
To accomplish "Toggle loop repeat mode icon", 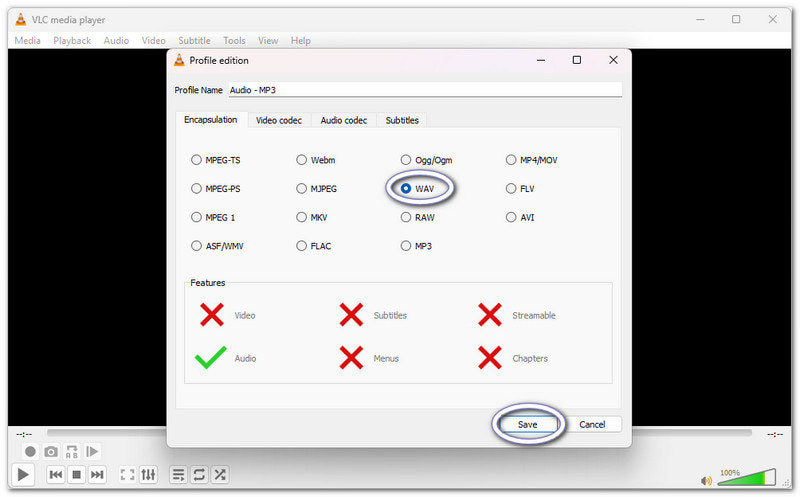I will [x=199, y=475].
